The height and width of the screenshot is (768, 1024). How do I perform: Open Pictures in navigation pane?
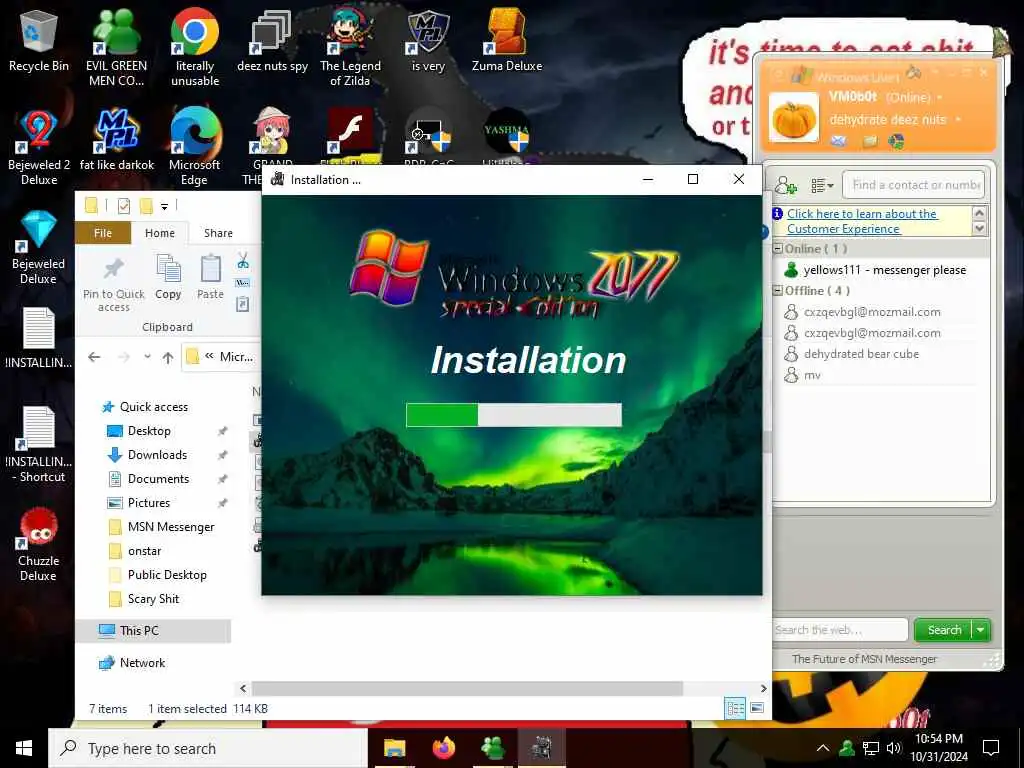click(x=149, y=503)
